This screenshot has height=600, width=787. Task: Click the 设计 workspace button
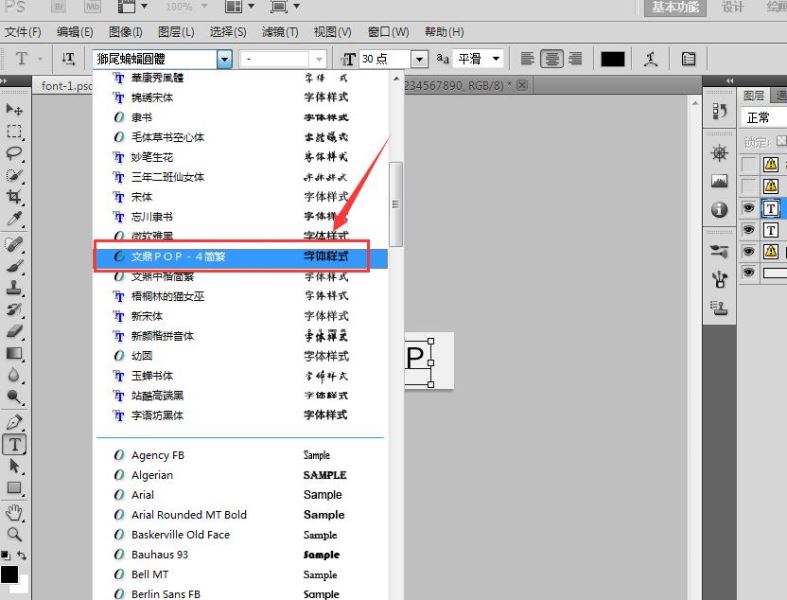(732, 7)
